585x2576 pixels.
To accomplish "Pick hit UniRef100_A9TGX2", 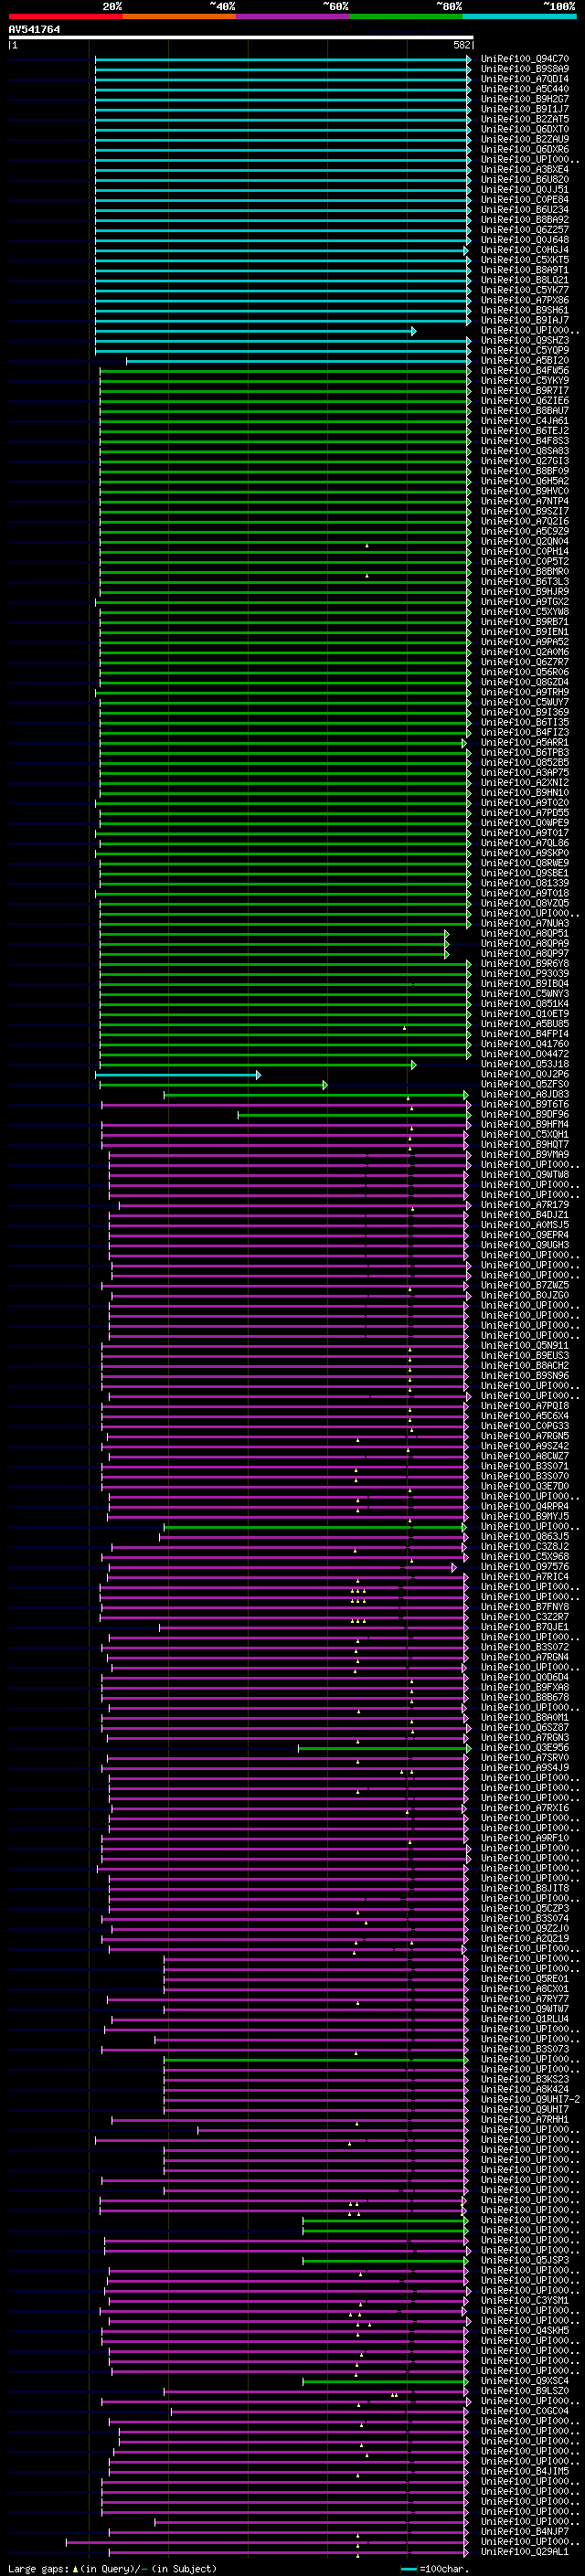I will (525, 601).
